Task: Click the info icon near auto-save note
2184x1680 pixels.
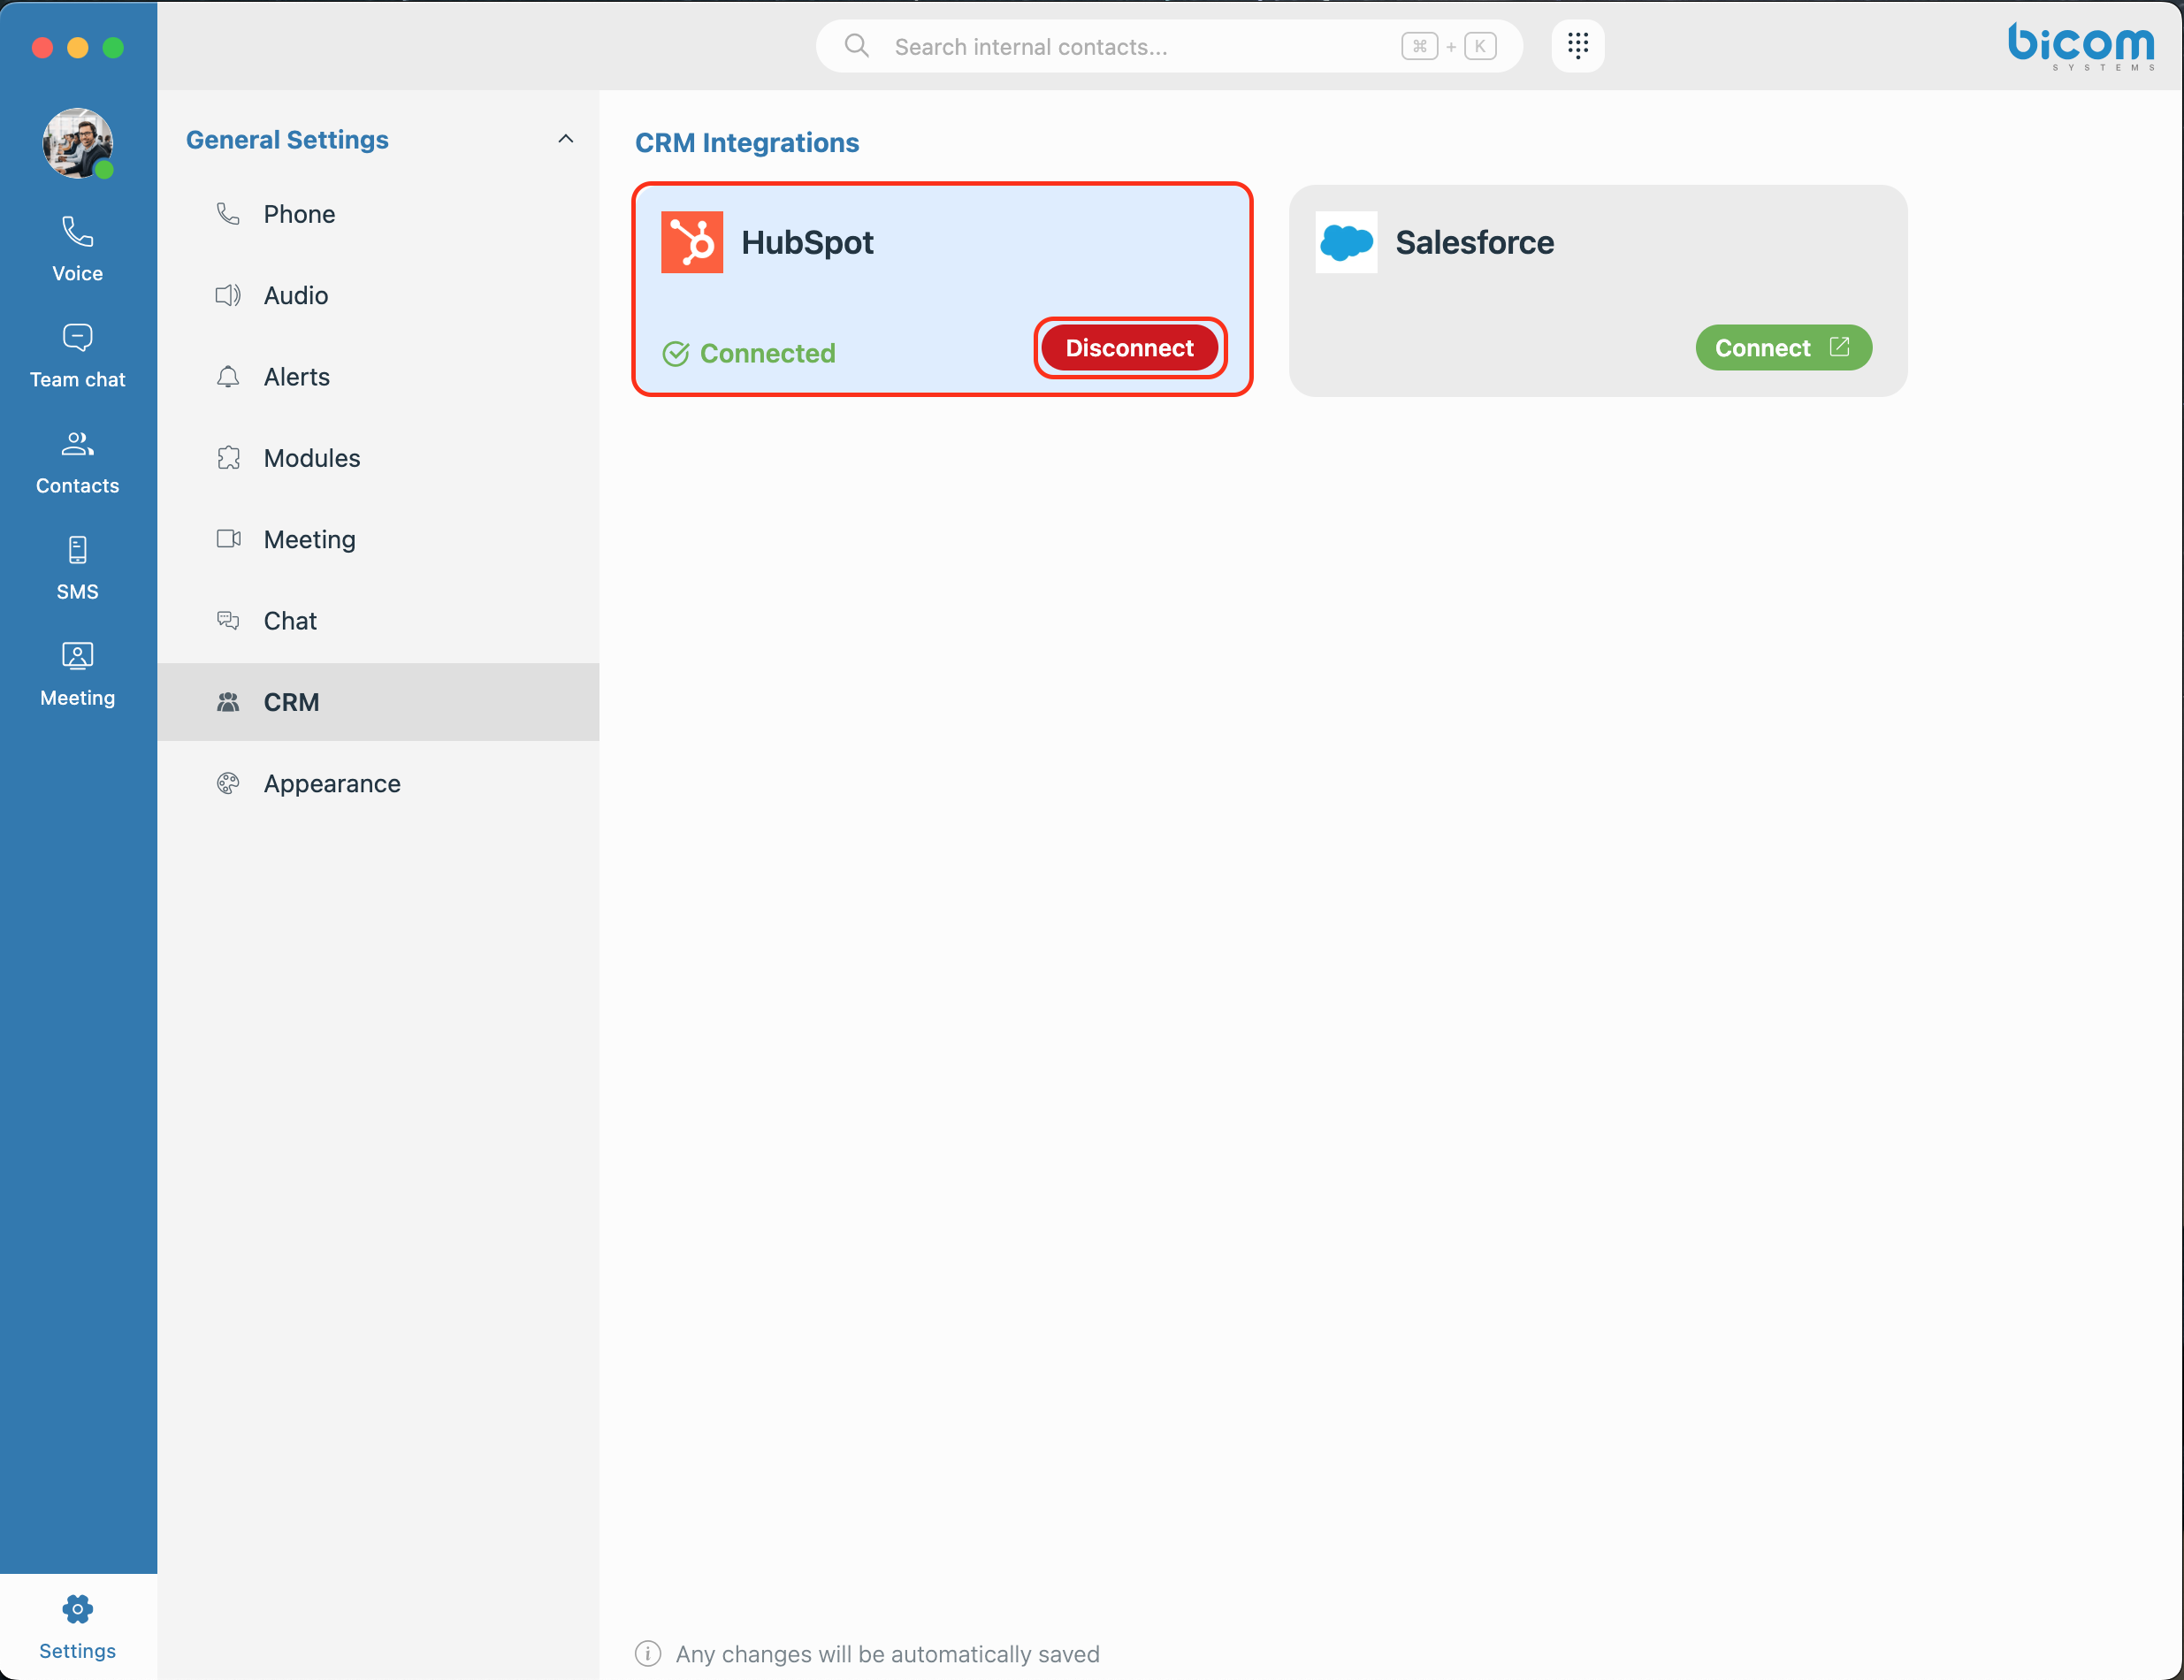Action: pyautogui.click(x=648, y=1654)
